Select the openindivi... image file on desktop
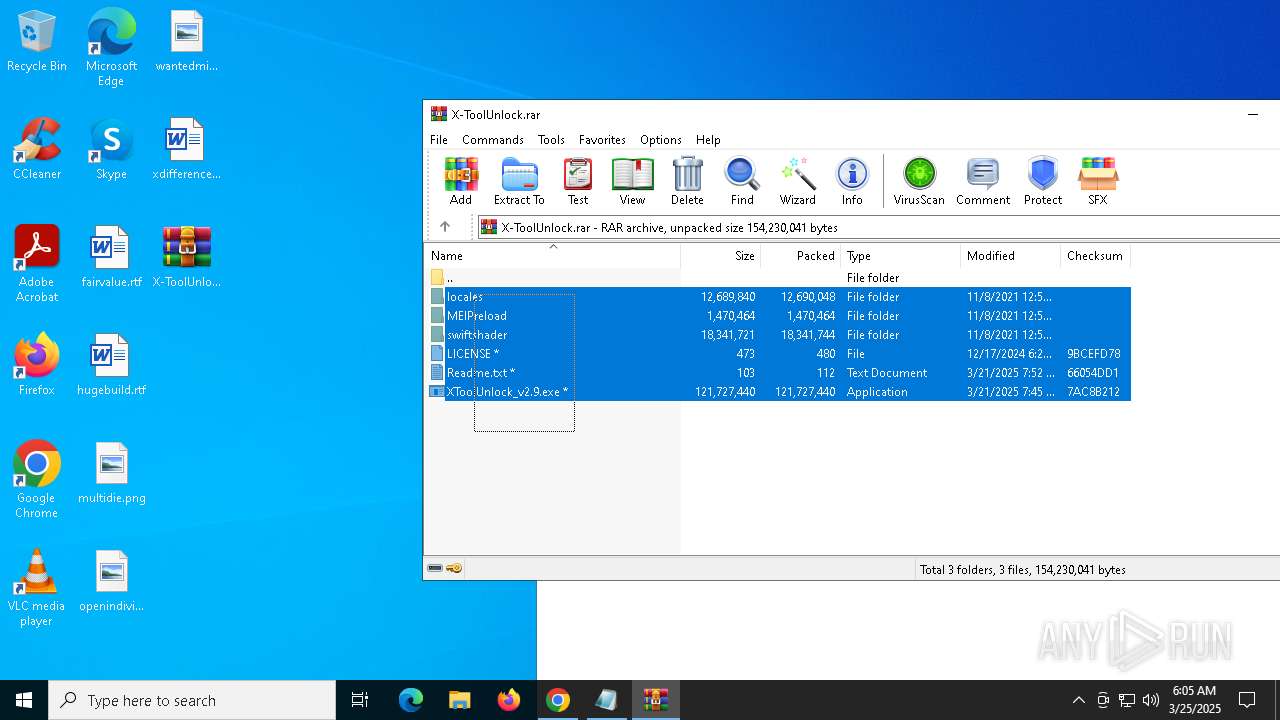This screenshot has width=1280, height=720. point(111,581)
